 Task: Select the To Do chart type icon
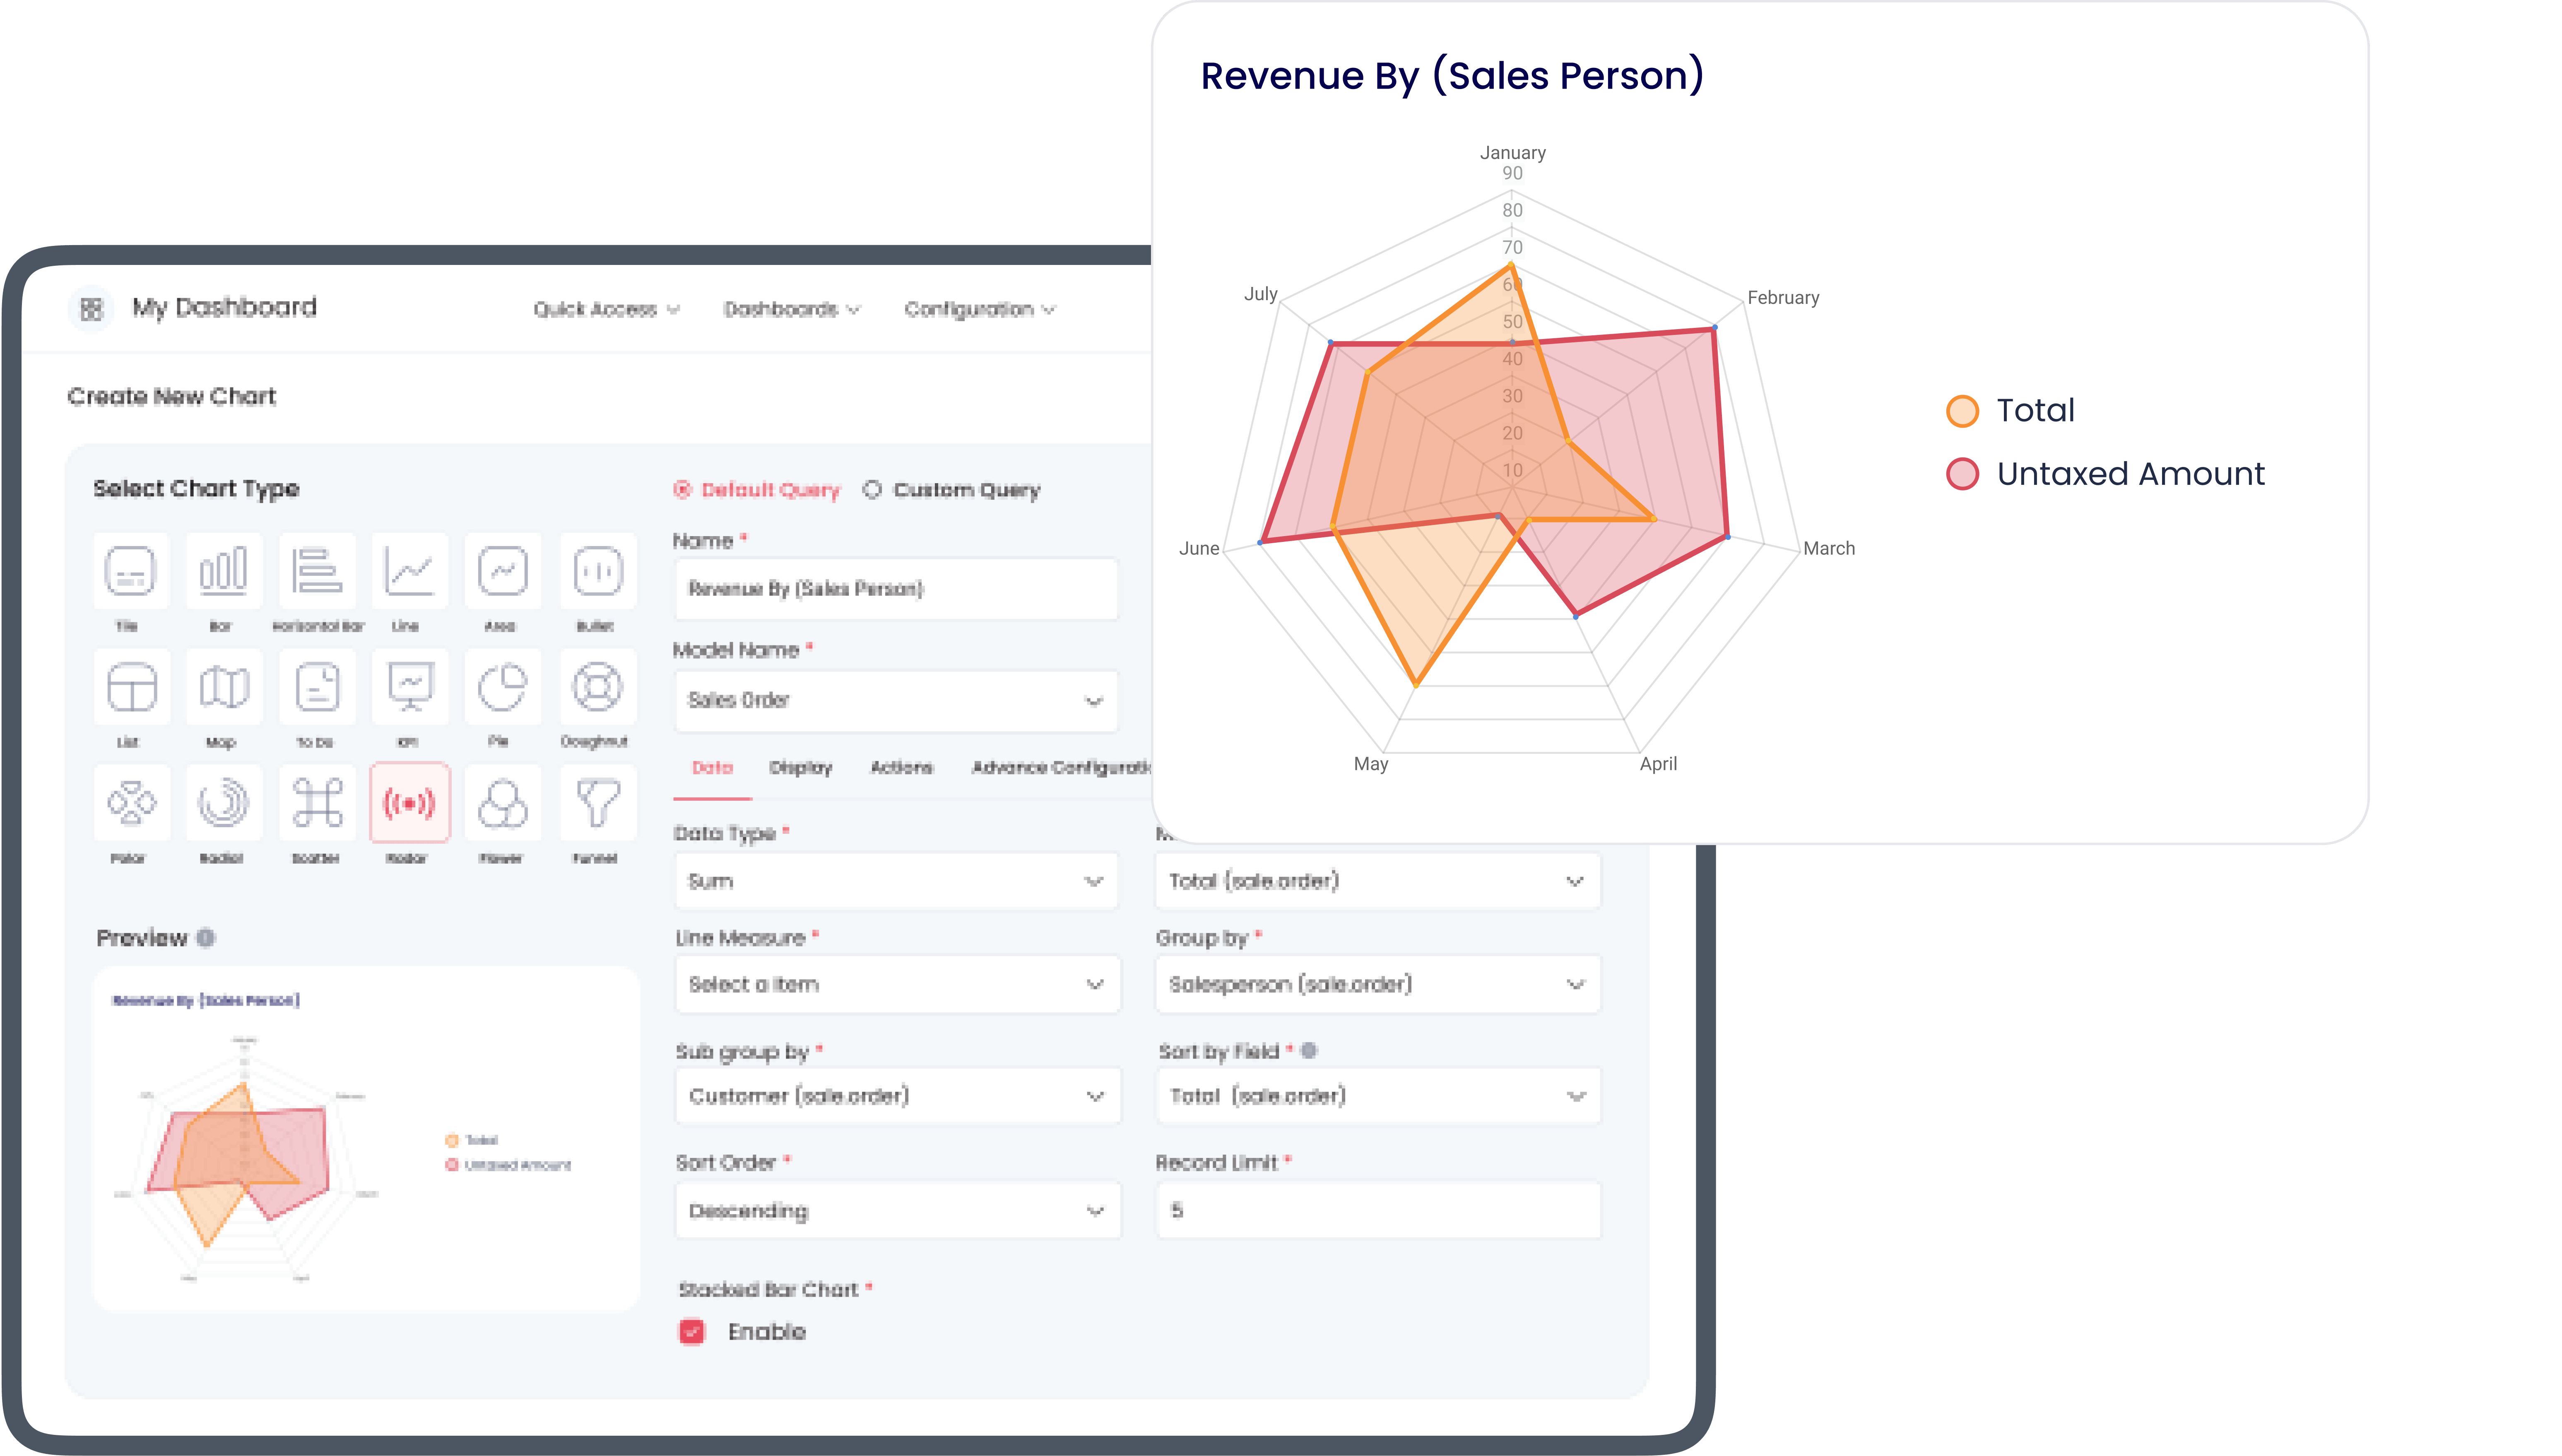pyautogui.click(x=317, y=687)
